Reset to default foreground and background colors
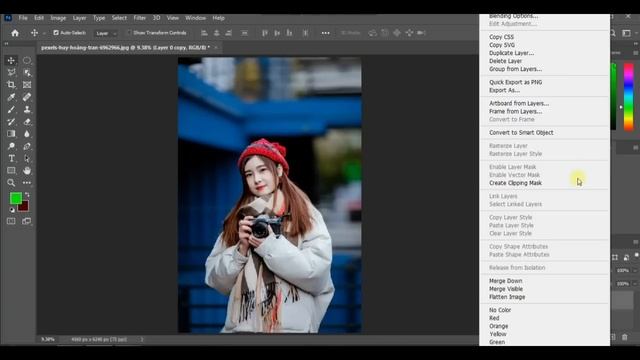The image size is (640, 360). (x=12, y=210)
